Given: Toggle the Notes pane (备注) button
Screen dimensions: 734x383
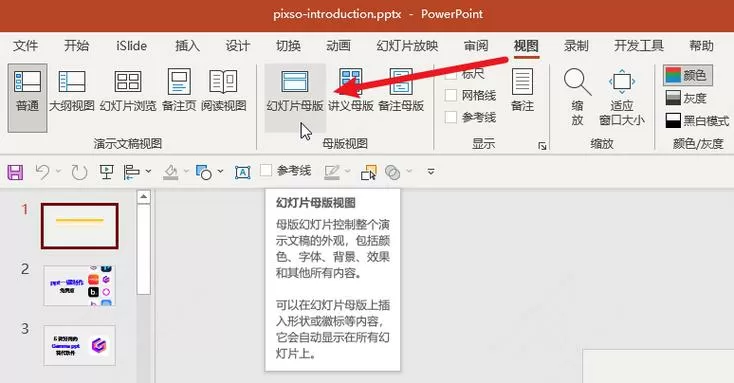Looking at the screenshot, I should click(x=522, y=90).
